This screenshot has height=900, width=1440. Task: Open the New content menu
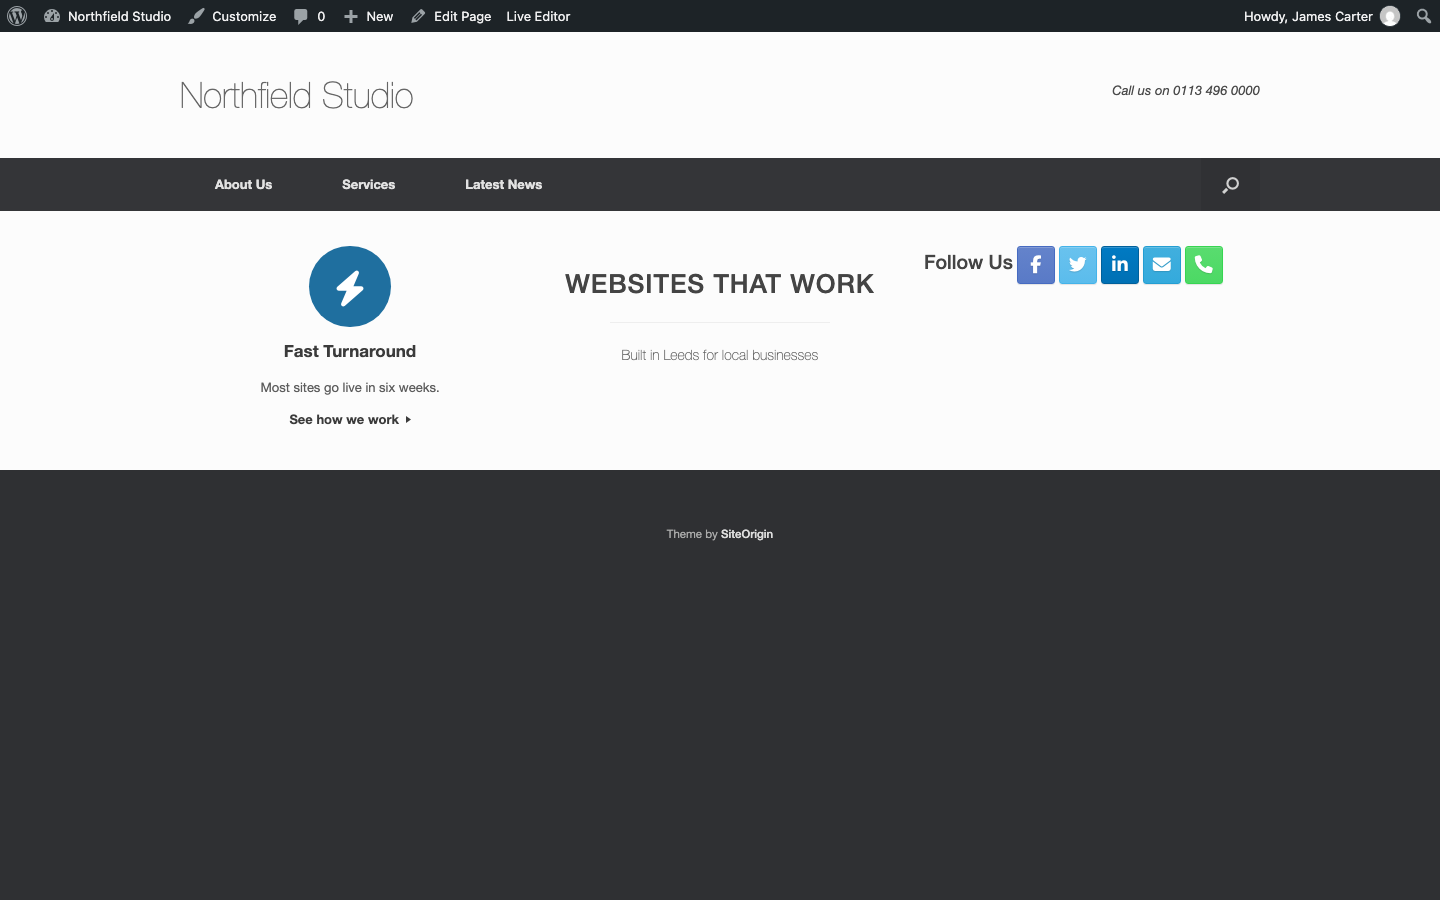pyautogui.click(x=368, y=16)
